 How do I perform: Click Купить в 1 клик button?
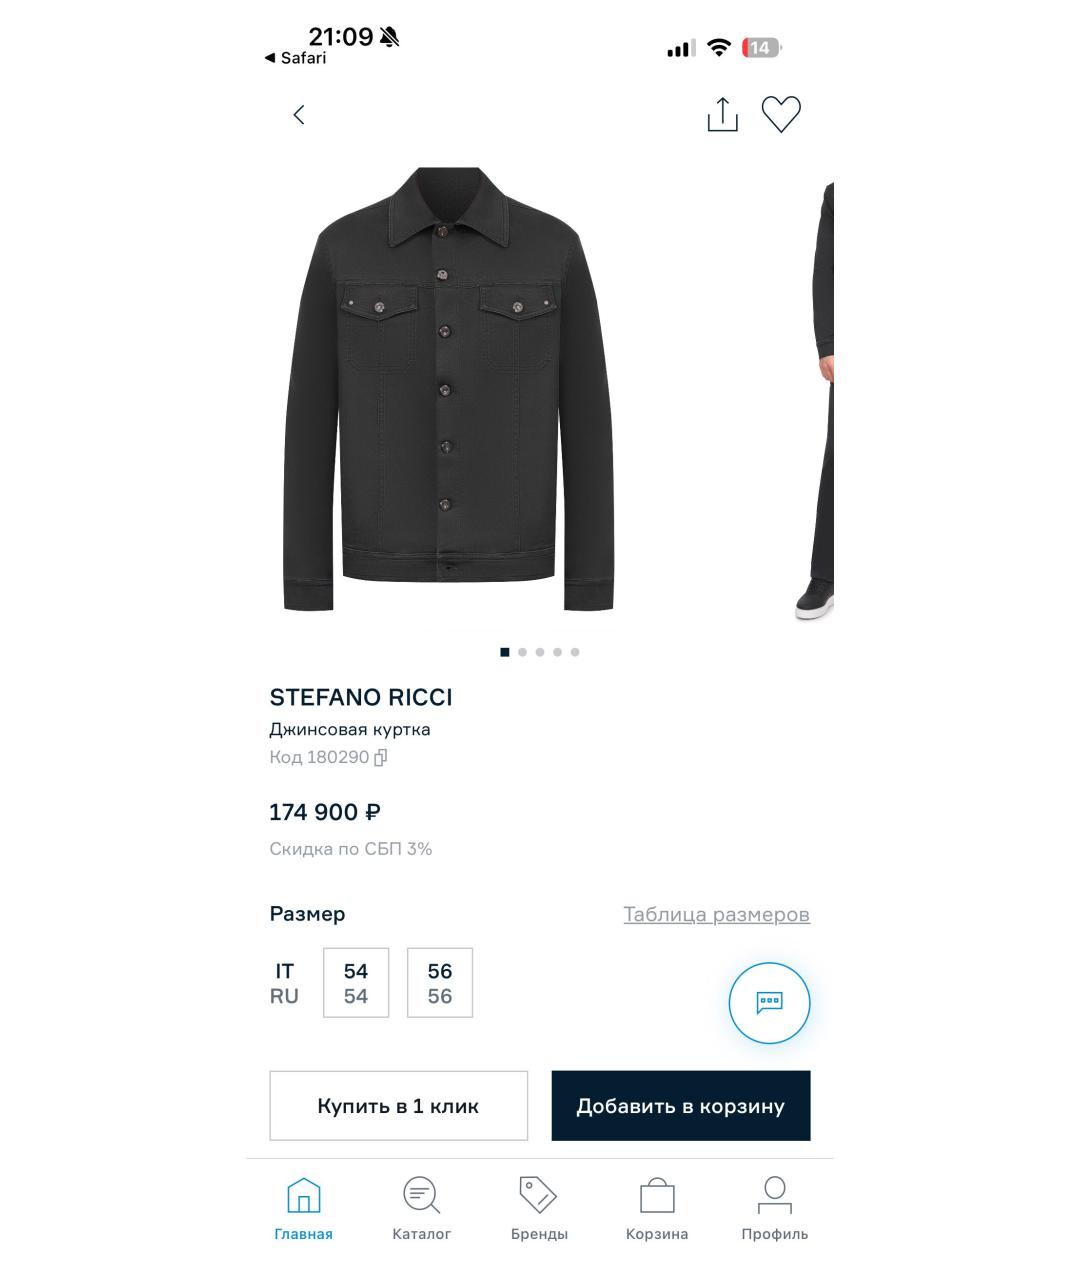click(x=398, y=1106)
